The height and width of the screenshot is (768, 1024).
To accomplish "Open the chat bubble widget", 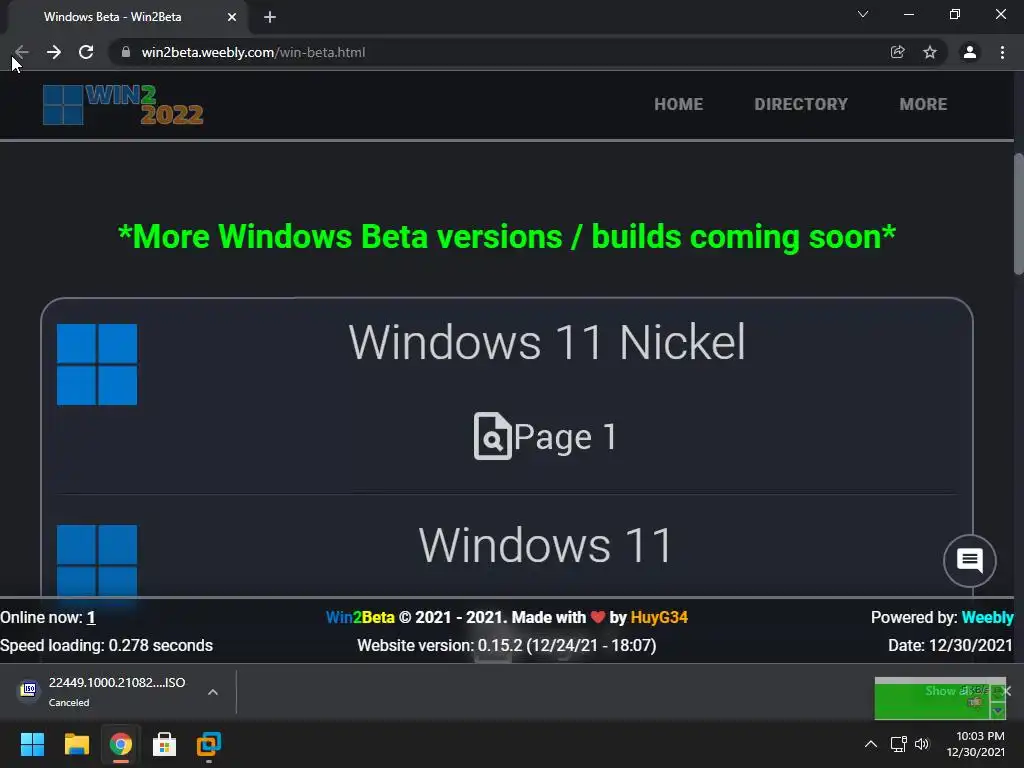I will [970, 560].
